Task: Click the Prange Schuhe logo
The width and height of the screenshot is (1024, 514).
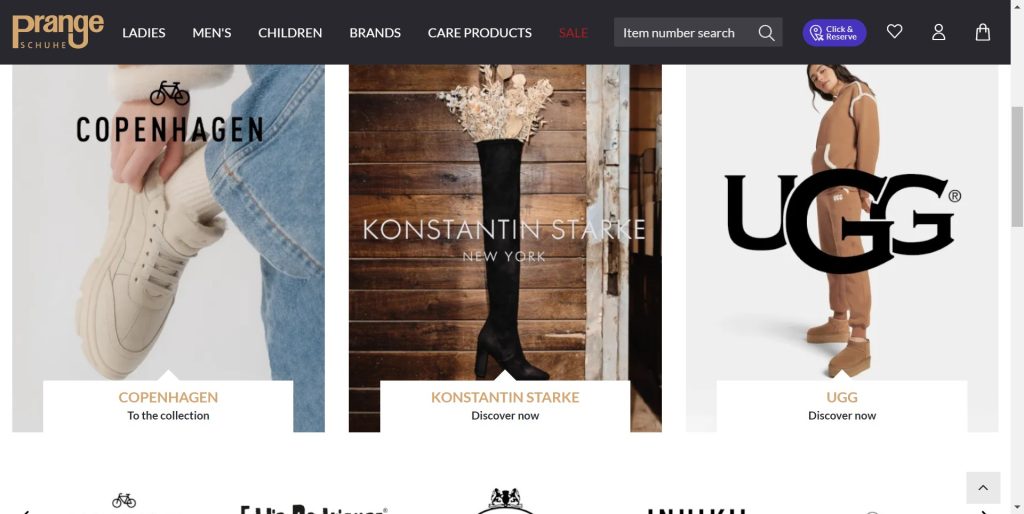Action: [x=57, y=31]
